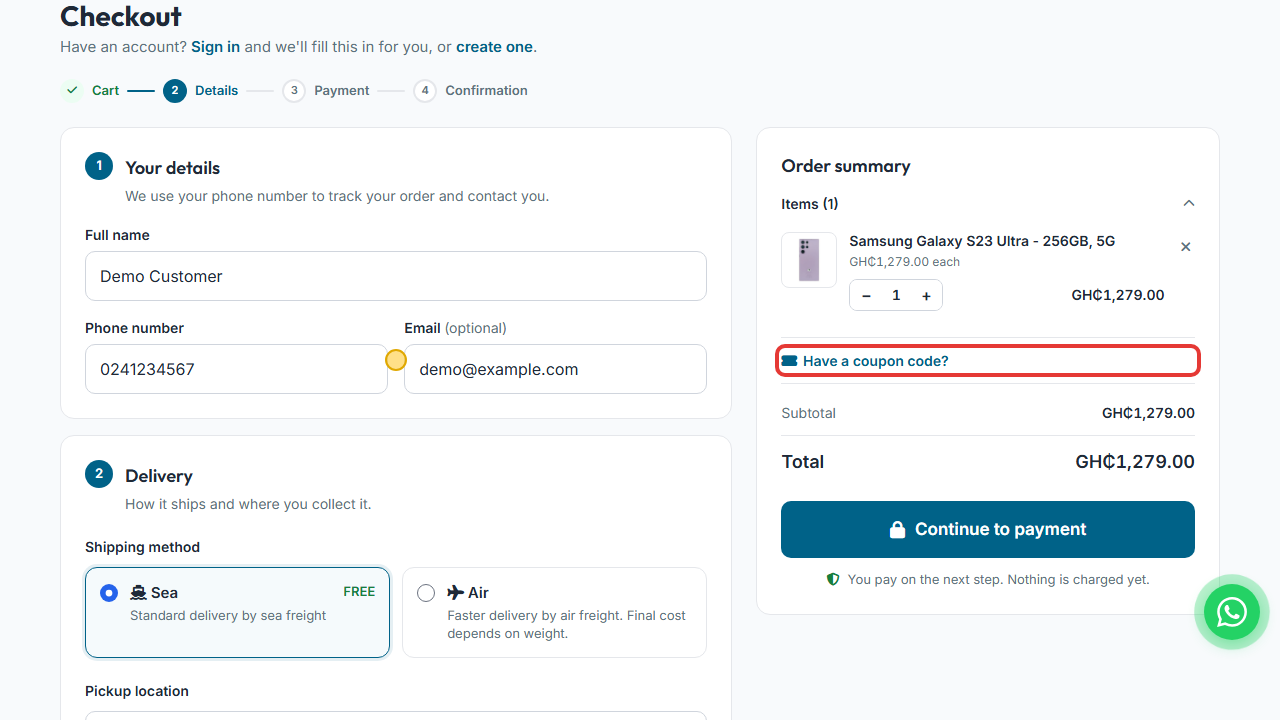This screenshot has height=720, width=1280.
Task: Select Sea shipping method radio
Action: (x=109, y=593)
